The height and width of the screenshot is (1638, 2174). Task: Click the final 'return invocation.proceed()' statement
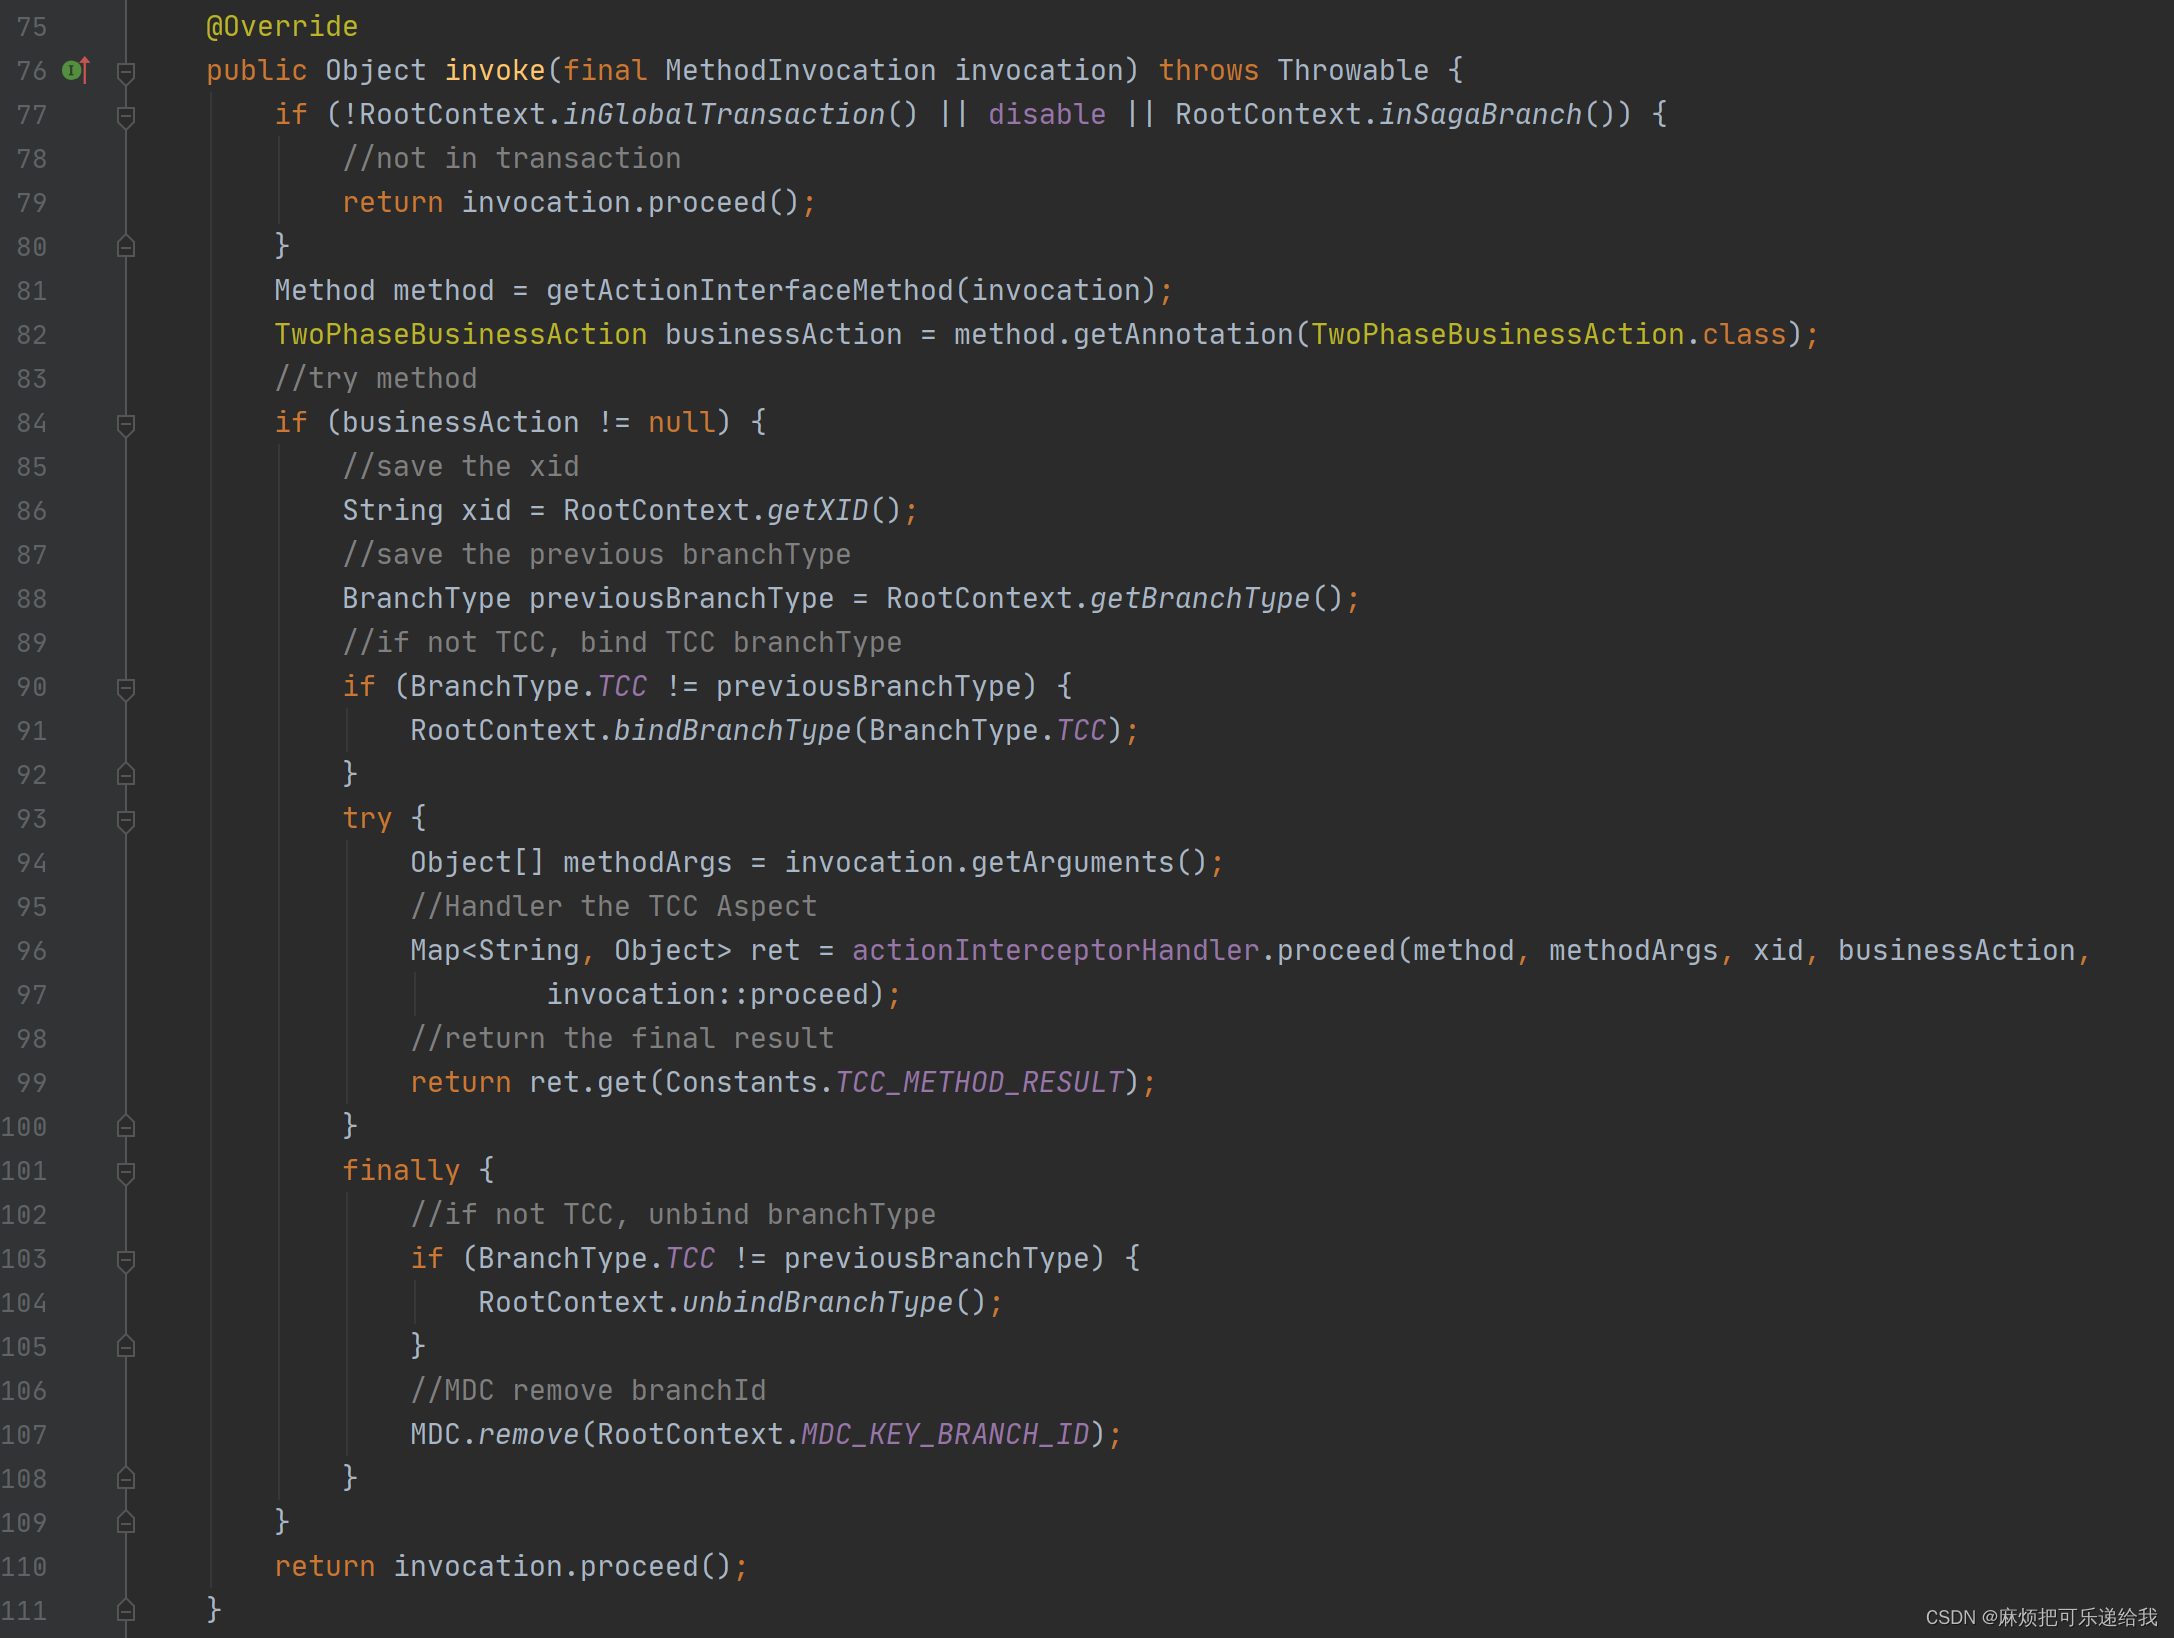[x=511, y=1567]
